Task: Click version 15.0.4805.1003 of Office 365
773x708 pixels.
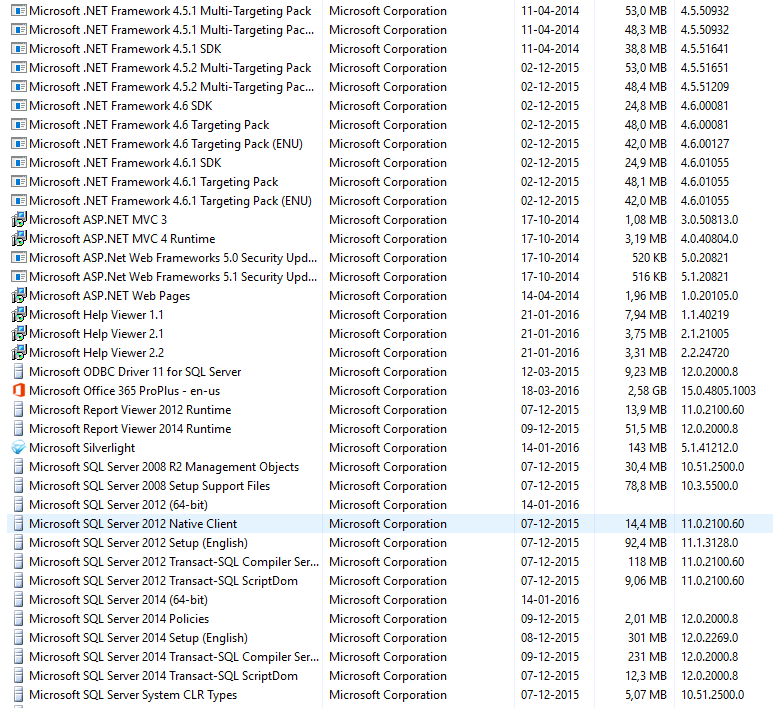Action: (718, 390)
